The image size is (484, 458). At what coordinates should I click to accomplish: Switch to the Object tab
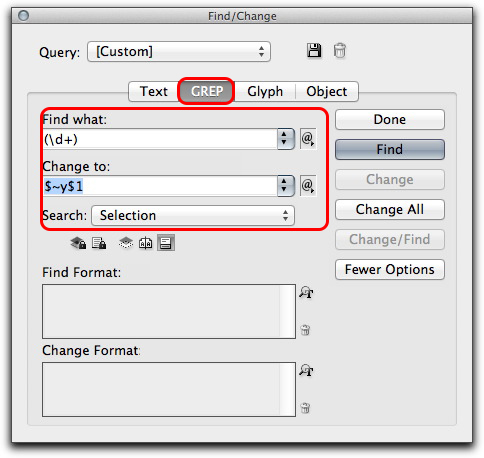coord(327,91)
